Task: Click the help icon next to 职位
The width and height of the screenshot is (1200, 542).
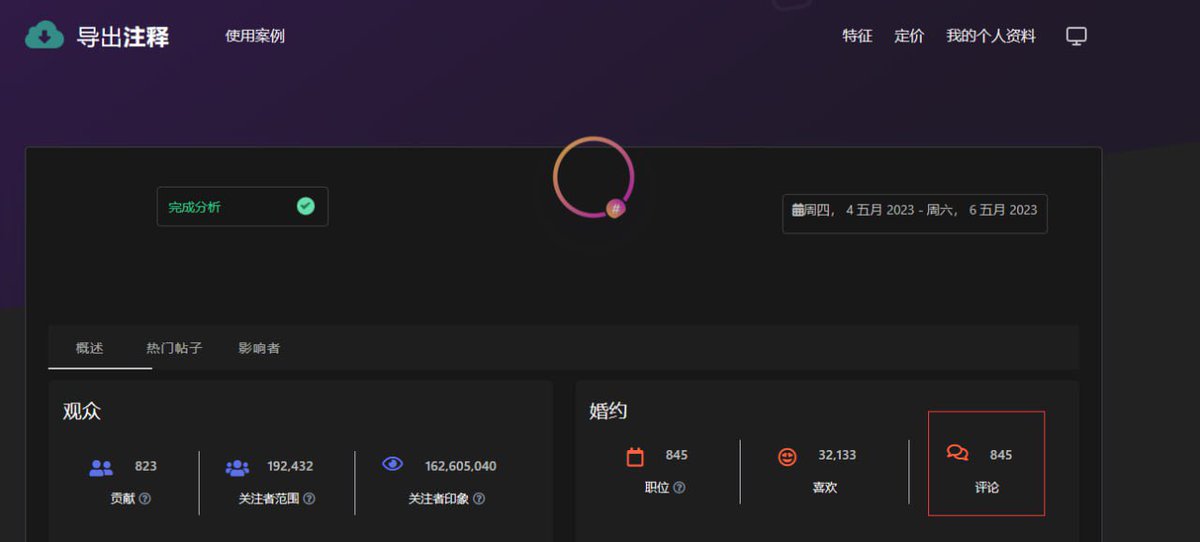Action: [x=680, y=488]
